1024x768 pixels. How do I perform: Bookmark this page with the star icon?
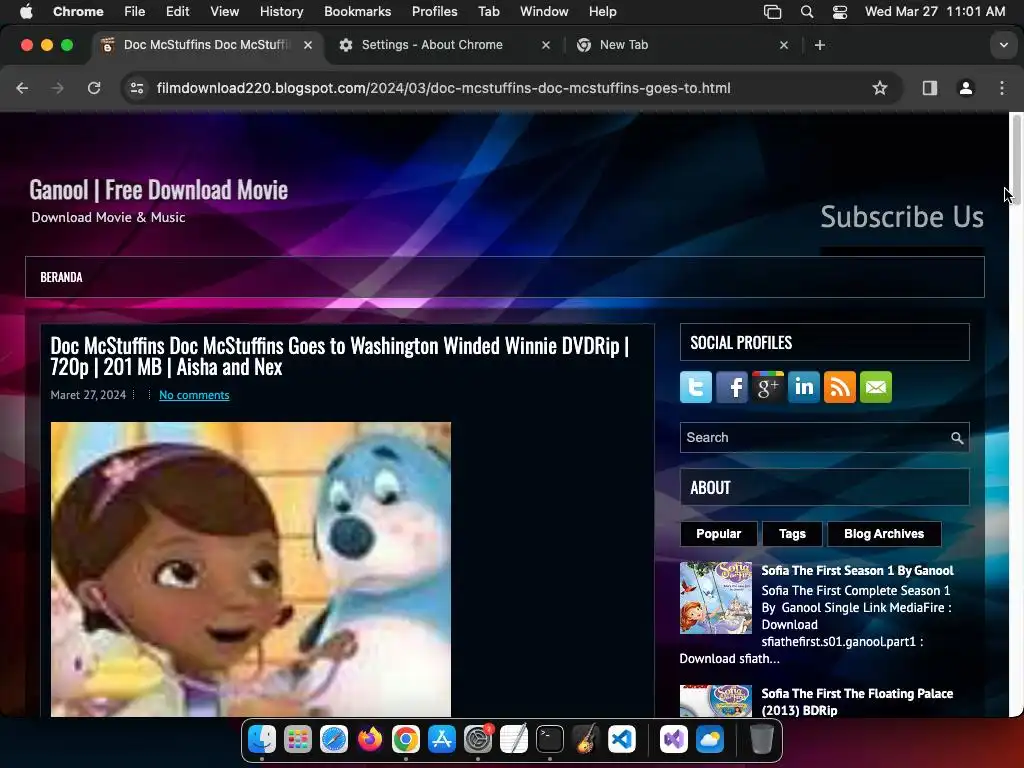coord(880,88)
